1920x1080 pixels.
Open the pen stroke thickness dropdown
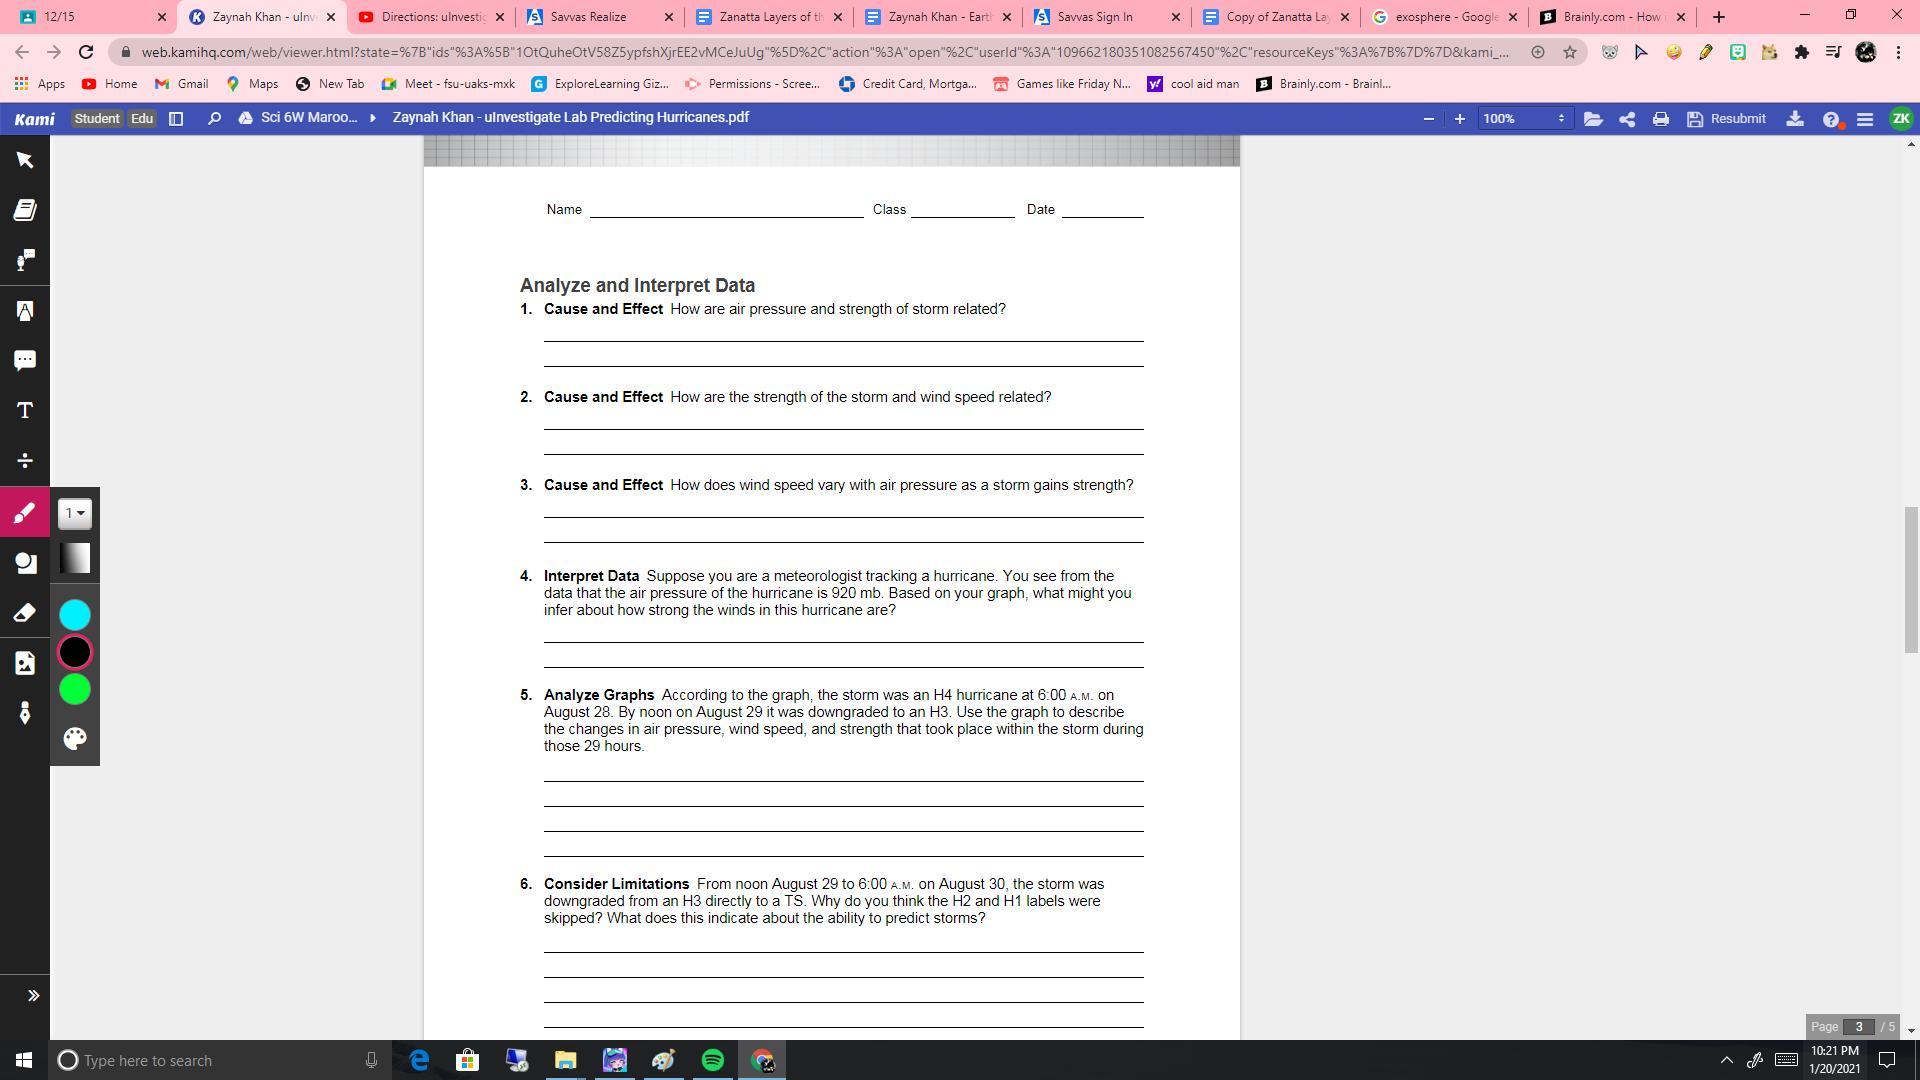pyautogui.click(x=75, y=514)
